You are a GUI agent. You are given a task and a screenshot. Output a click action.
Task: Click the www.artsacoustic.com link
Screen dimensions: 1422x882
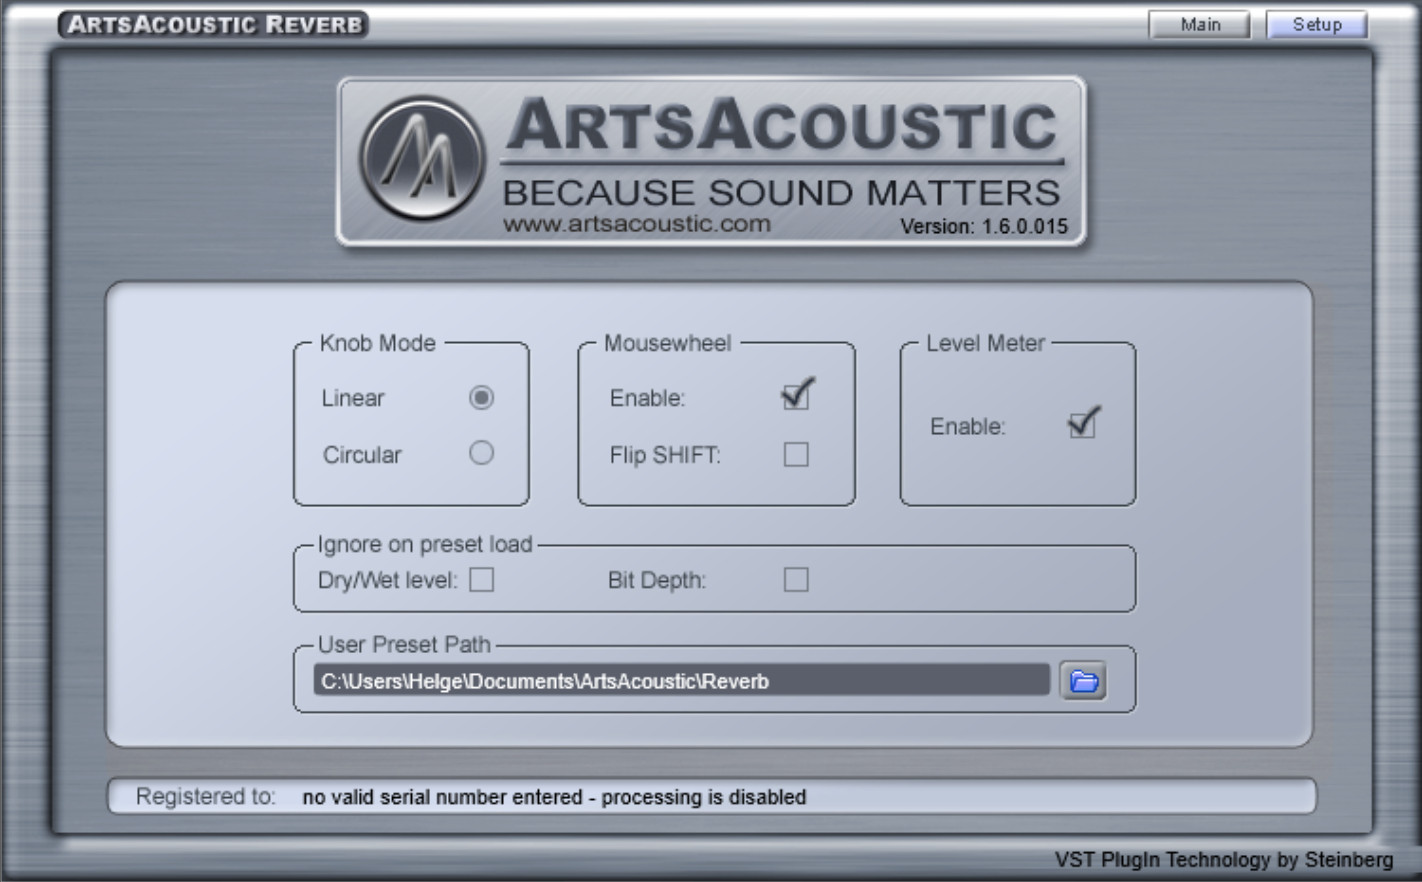[x=637, y=224]
